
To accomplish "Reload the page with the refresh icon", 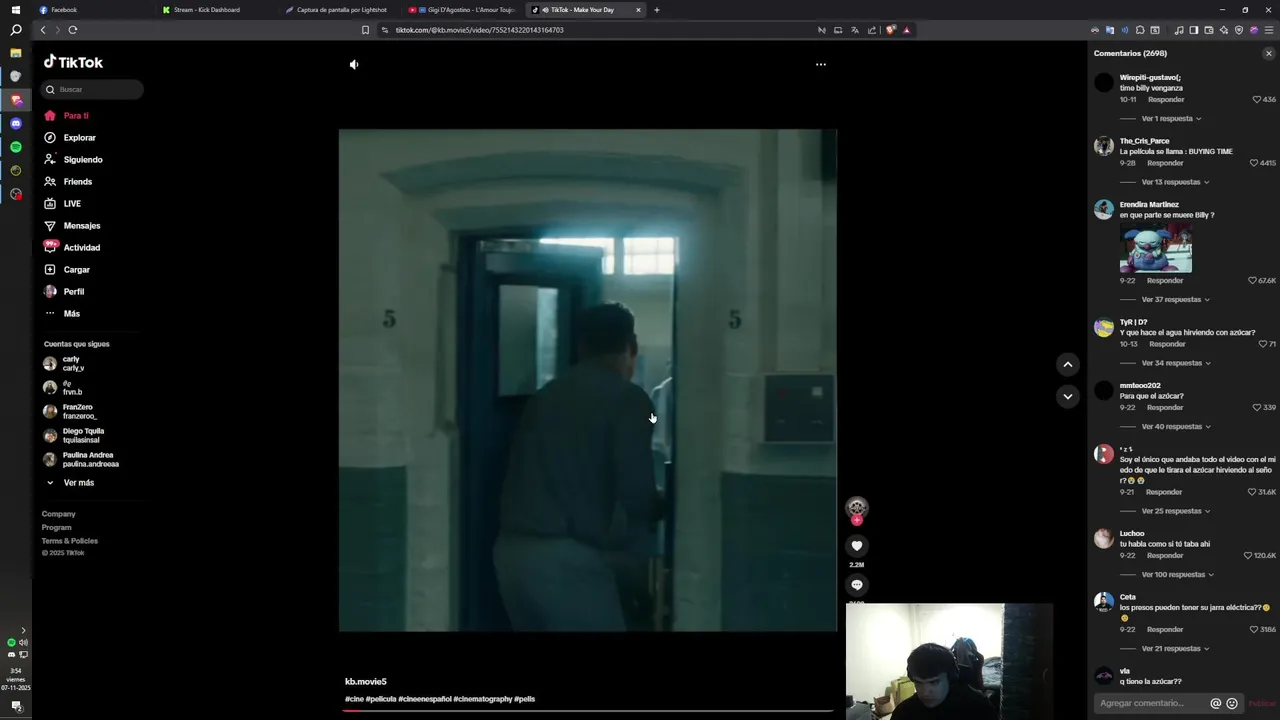I will point(73,30).
